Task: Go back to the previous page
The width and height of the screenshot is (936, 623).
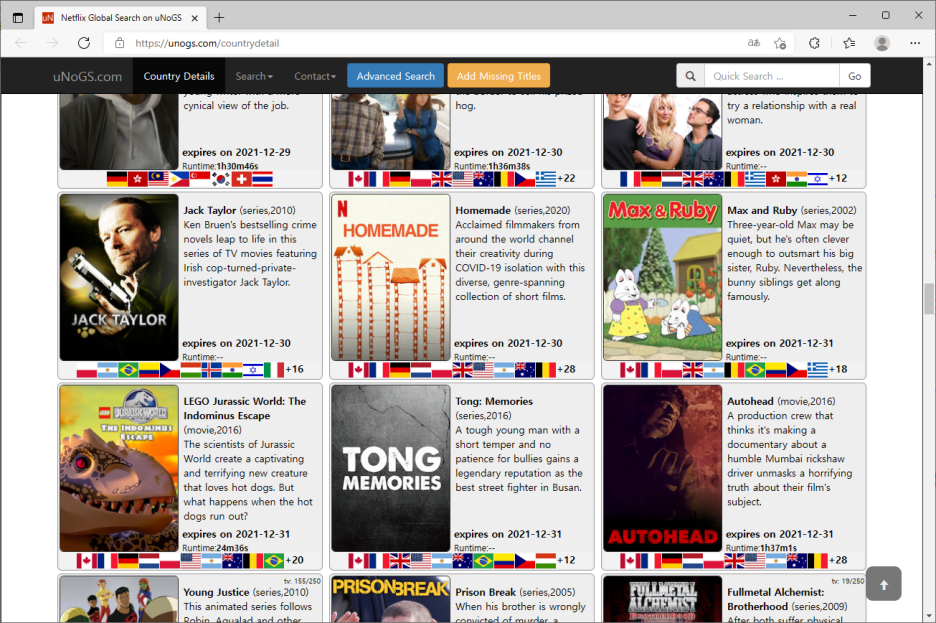Action: click(x=21, y=43)
